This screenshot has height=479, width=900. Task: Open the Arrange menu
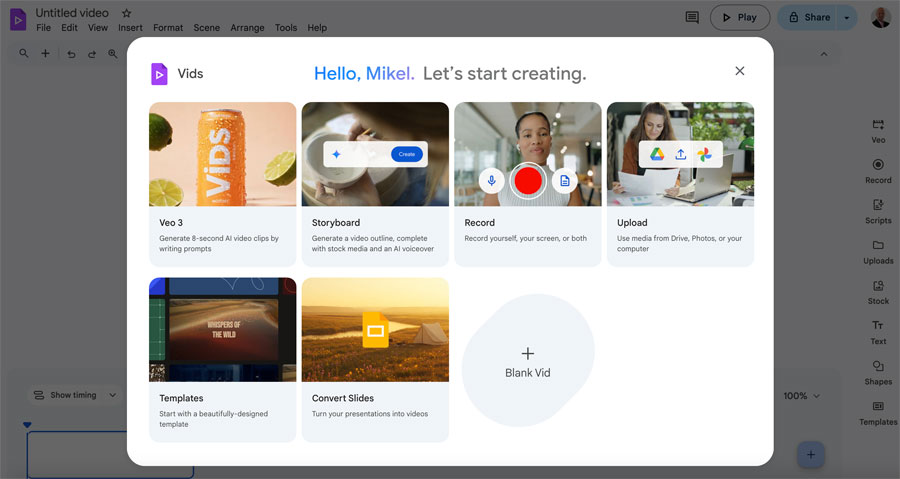248,28
